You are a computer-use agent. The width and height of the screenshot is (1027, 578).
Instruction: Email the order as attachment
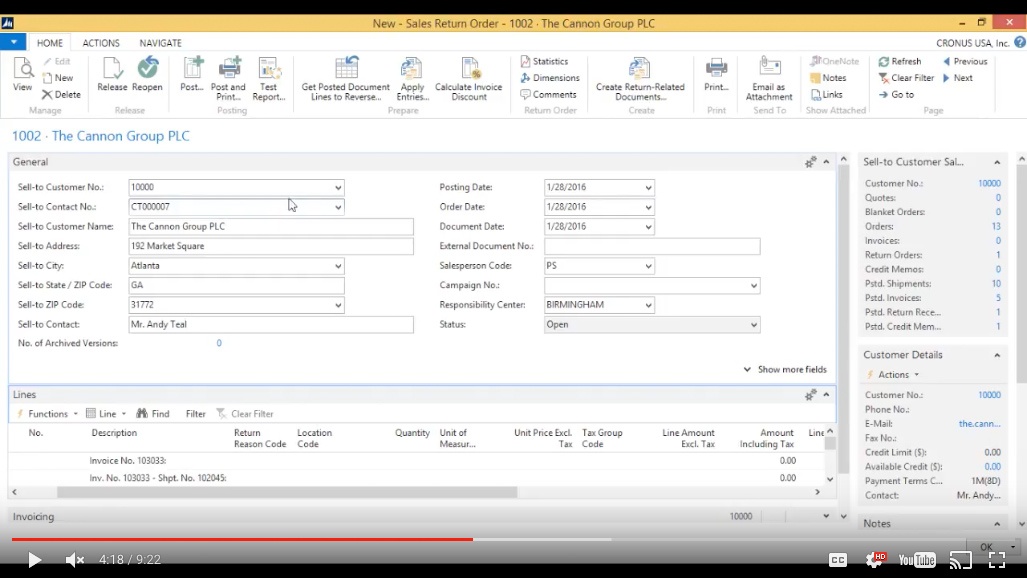click(769, 79)
